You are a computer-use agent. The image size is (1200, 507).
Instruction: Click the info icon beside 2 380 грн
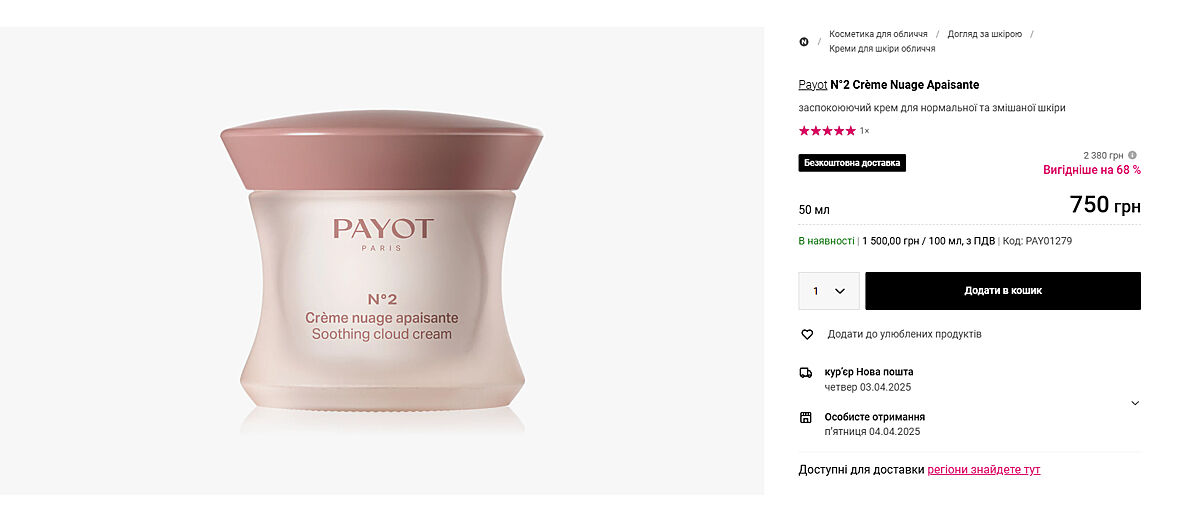tap(1132, 155)
